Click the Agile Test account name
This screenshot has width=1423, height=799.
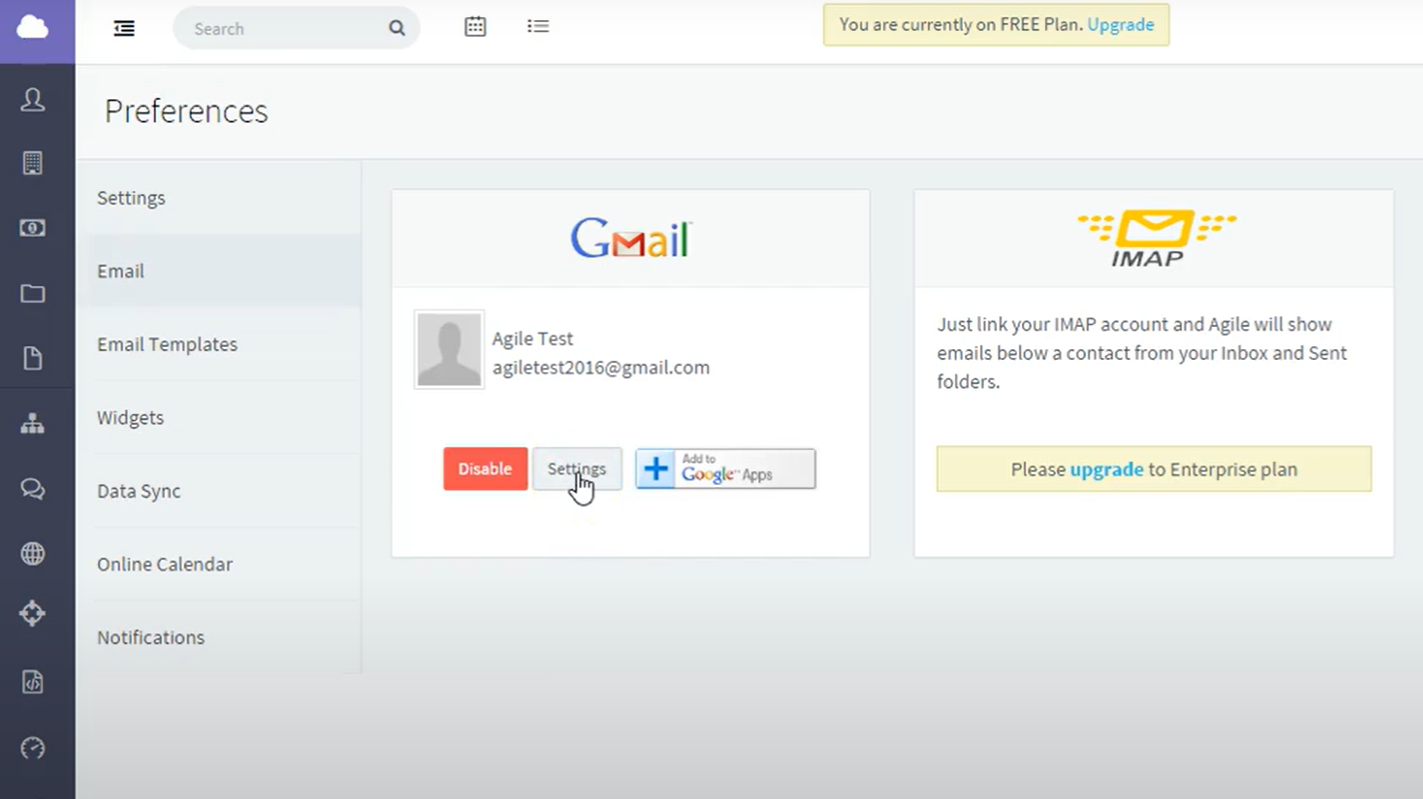[x=533, y=338]
